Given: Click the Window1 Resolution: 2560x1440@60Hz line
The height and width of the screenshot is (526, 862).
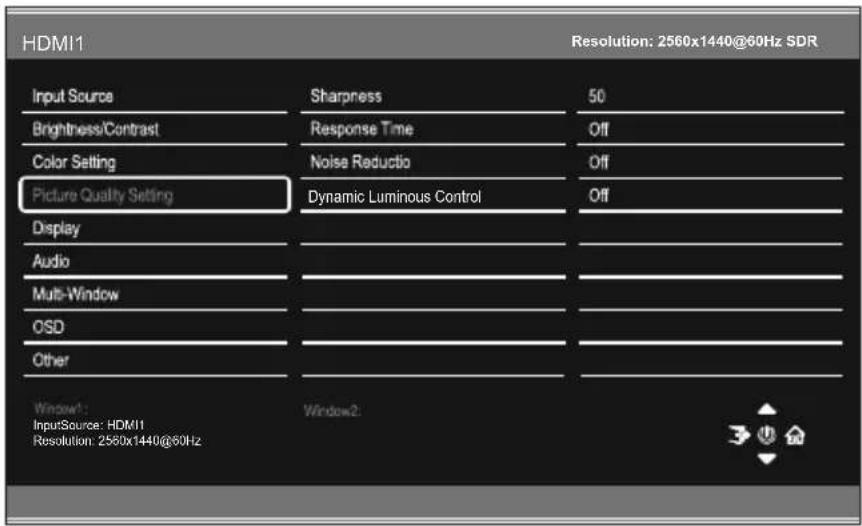Looking at the screenshot, I should coord(117,441).
